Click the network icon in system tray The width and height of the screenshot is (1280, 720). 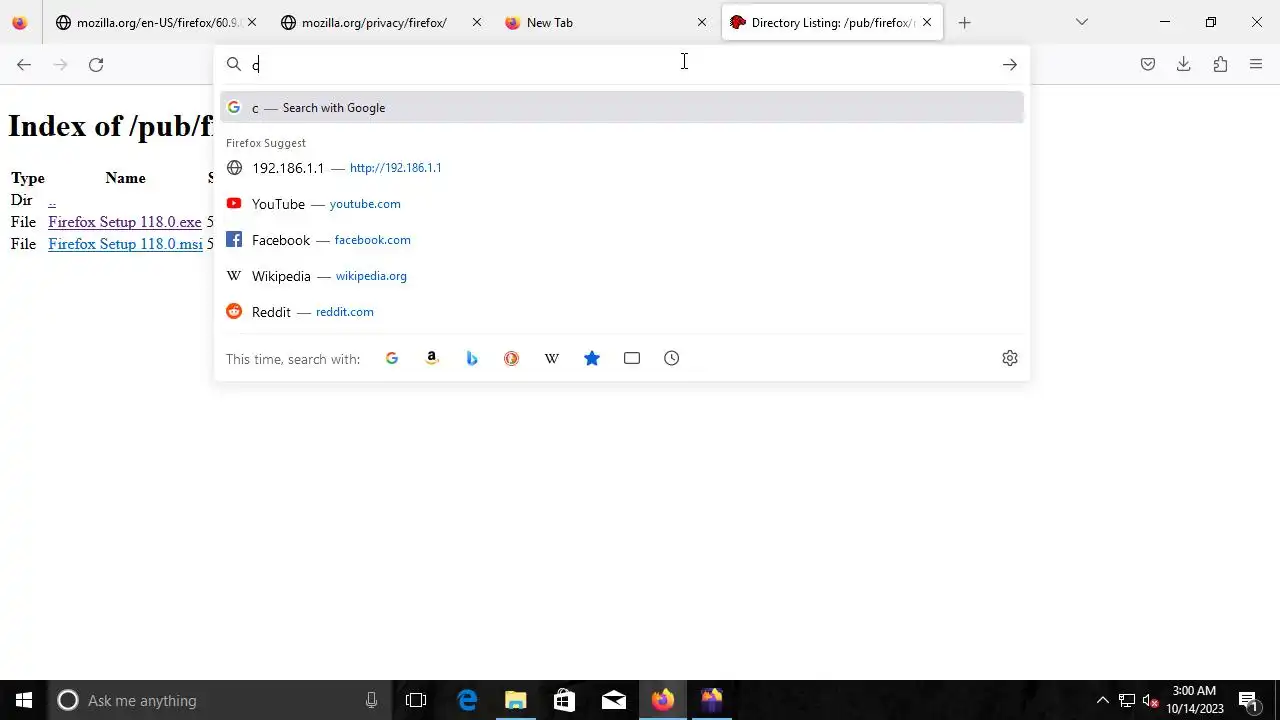tap(1127, 700)
